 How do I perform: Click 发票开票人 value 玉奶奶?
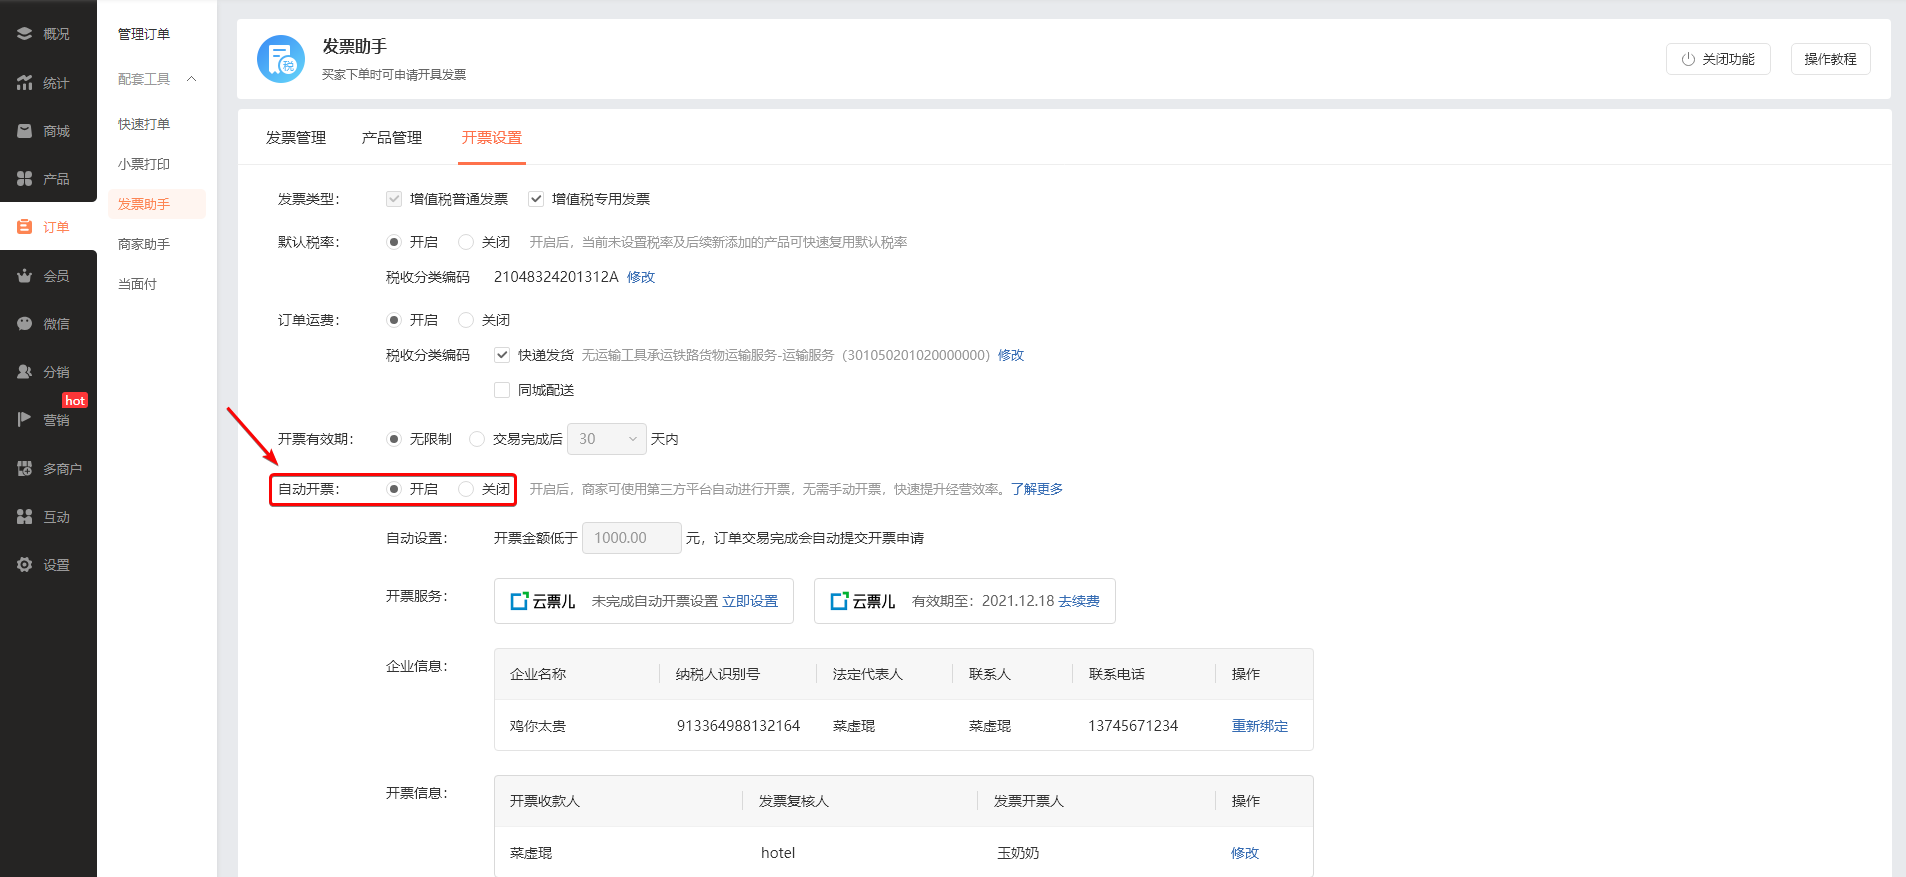(x=1018, y=853)
